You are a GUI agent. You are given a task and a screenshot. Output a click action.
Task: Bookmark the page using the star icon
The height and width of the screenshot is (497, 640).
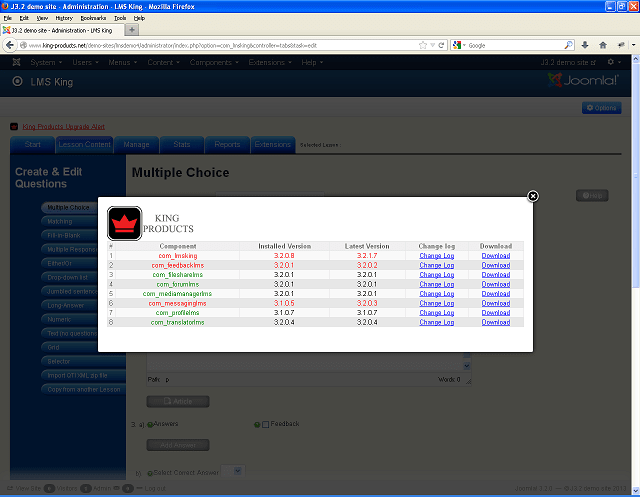(423, 45)
